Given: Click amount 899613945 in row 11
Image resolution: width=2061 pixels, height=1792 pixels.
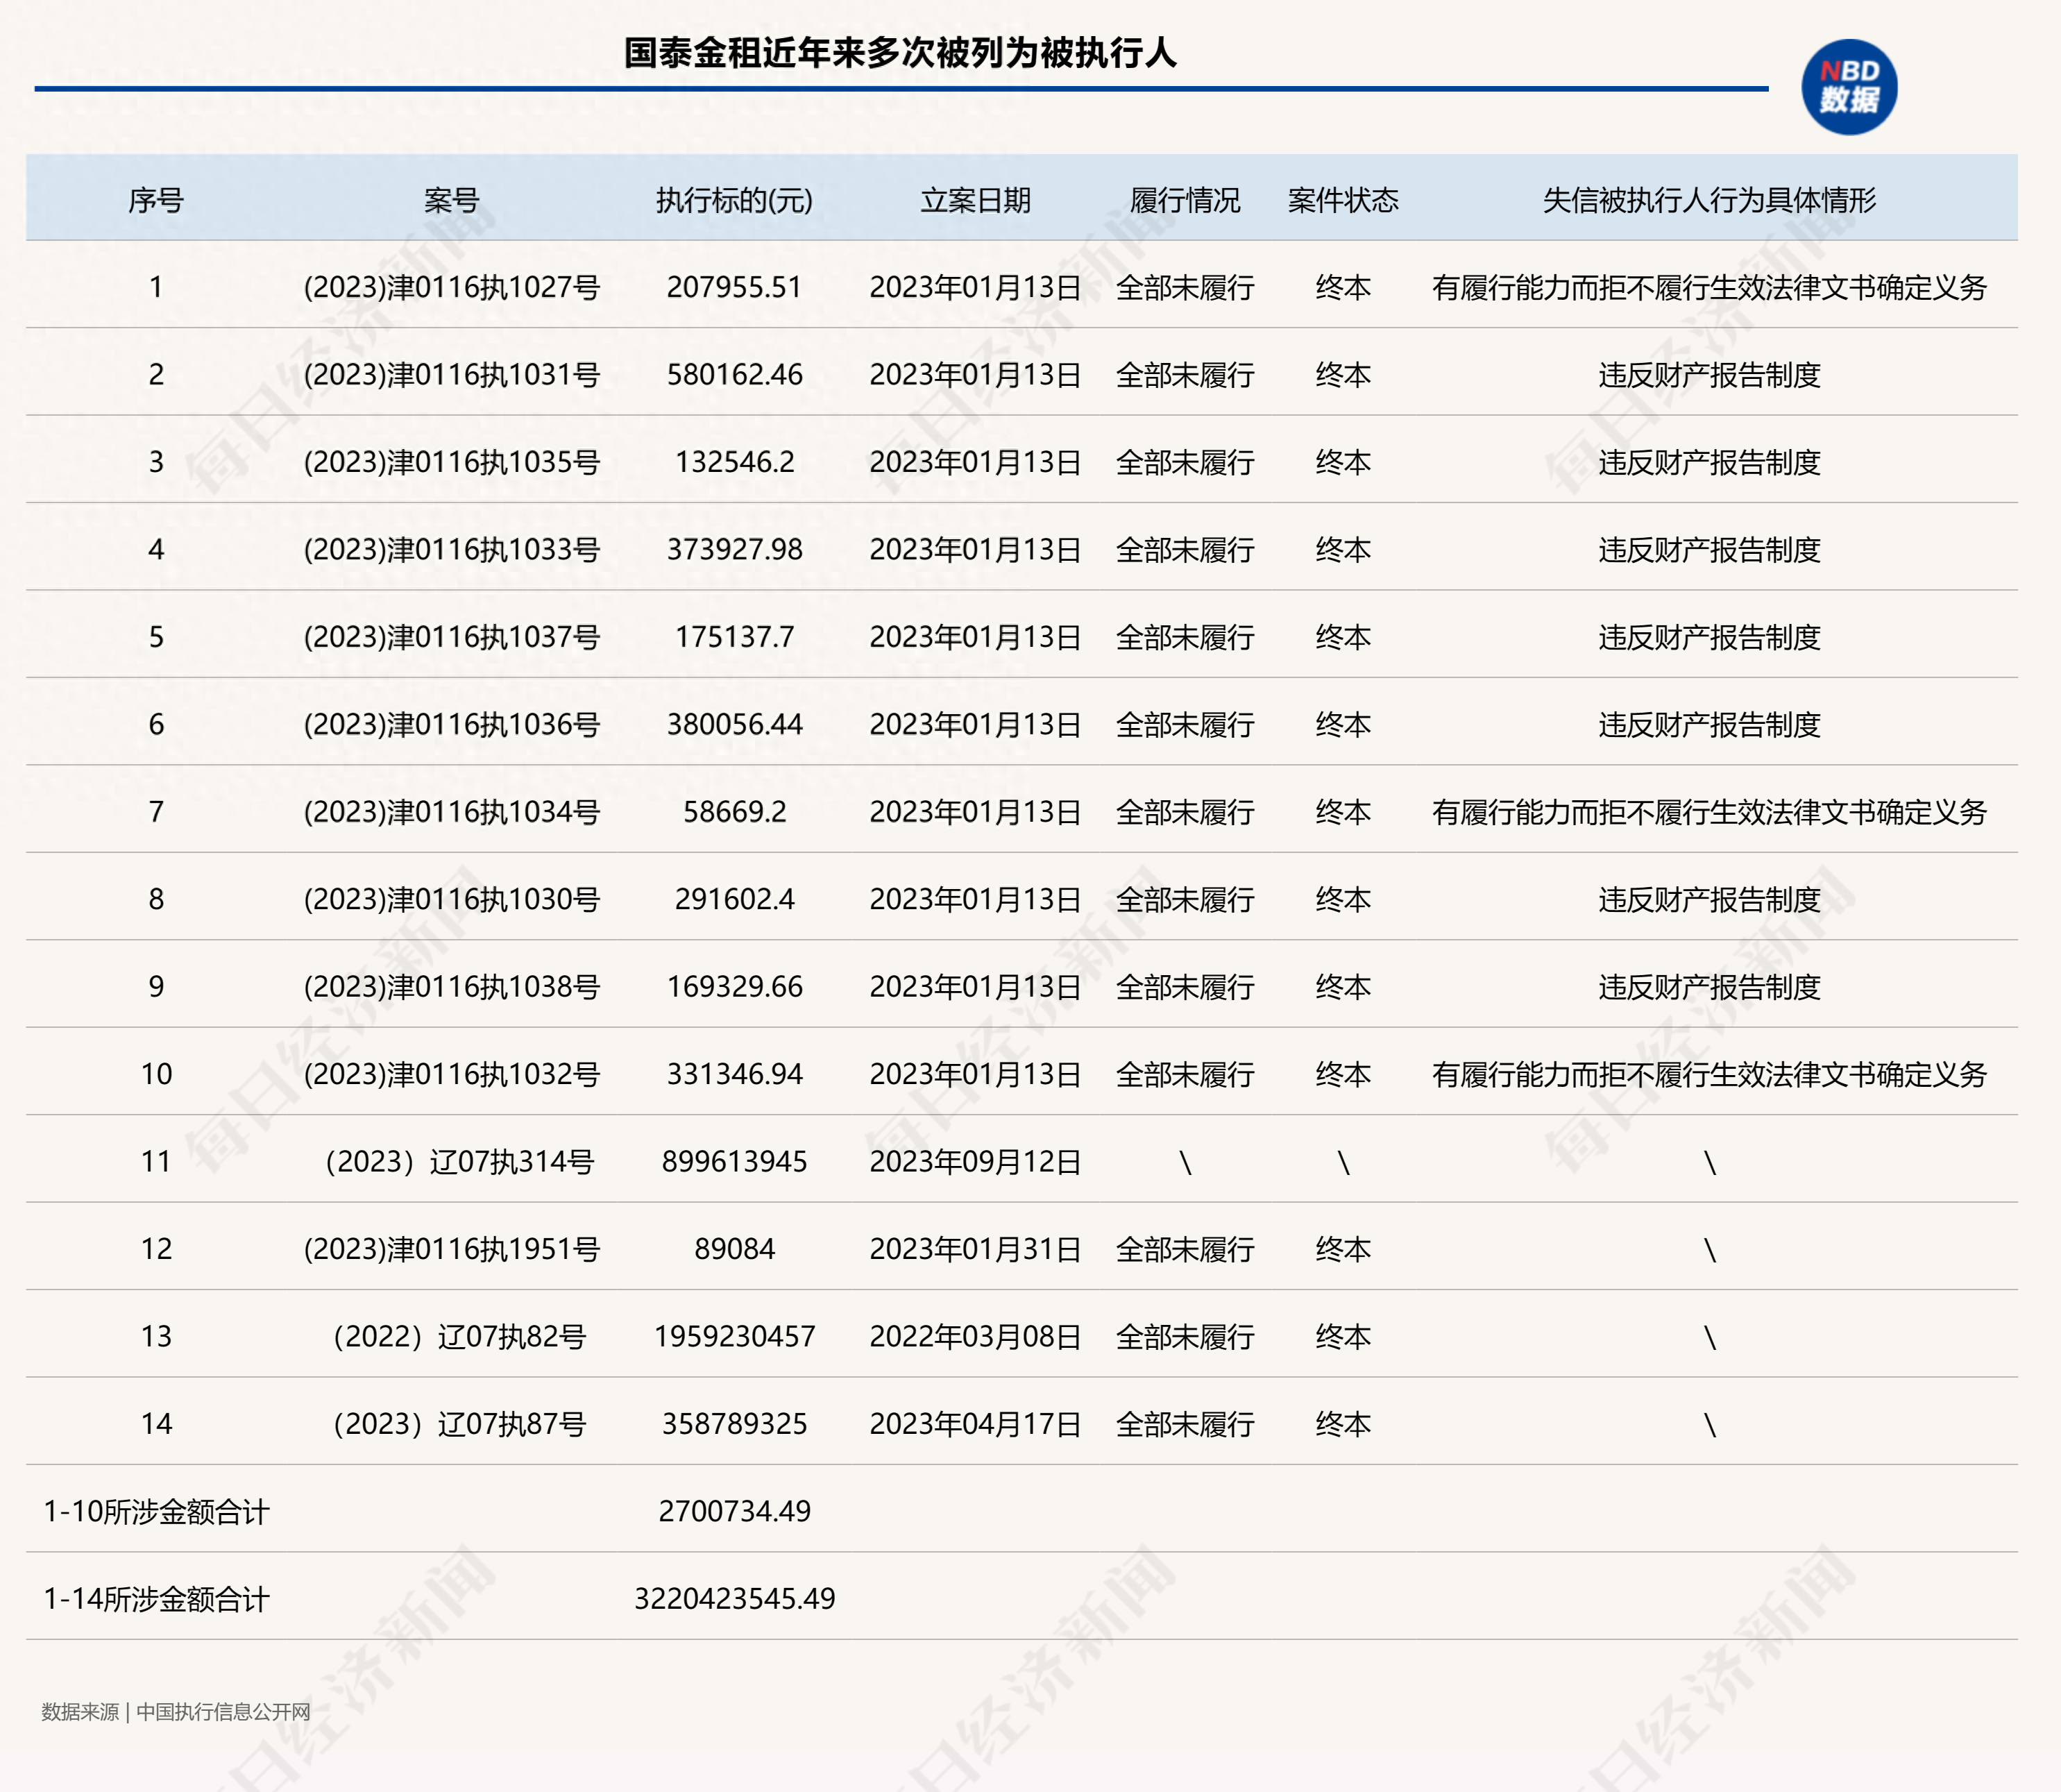Looking at the screenshot, I should [x=734, y=1162].
